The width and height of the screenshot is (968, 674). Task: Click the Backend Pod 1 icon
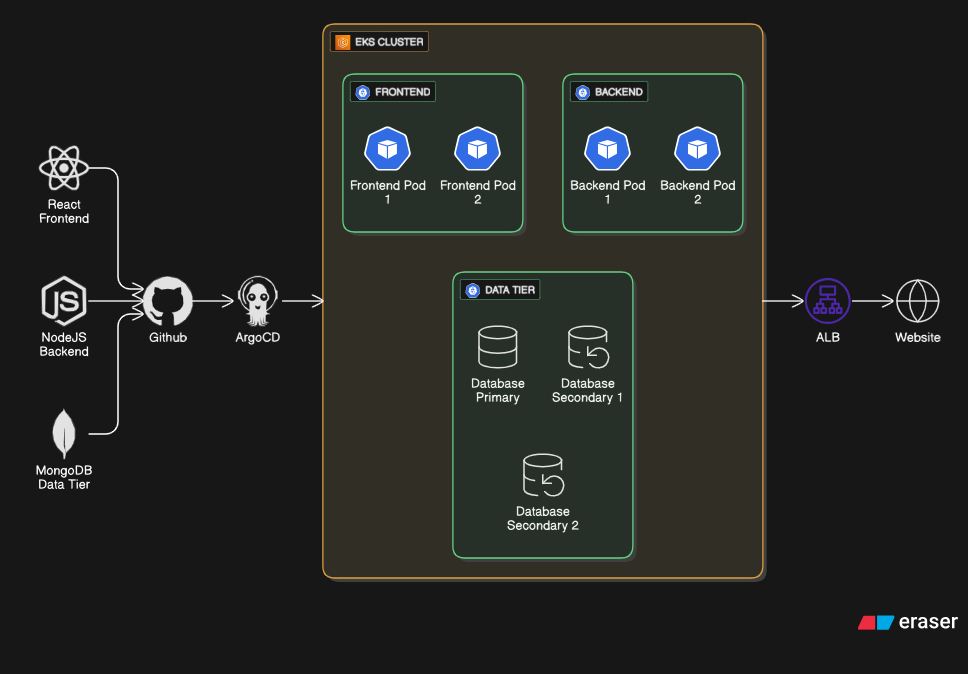[607, 149]
